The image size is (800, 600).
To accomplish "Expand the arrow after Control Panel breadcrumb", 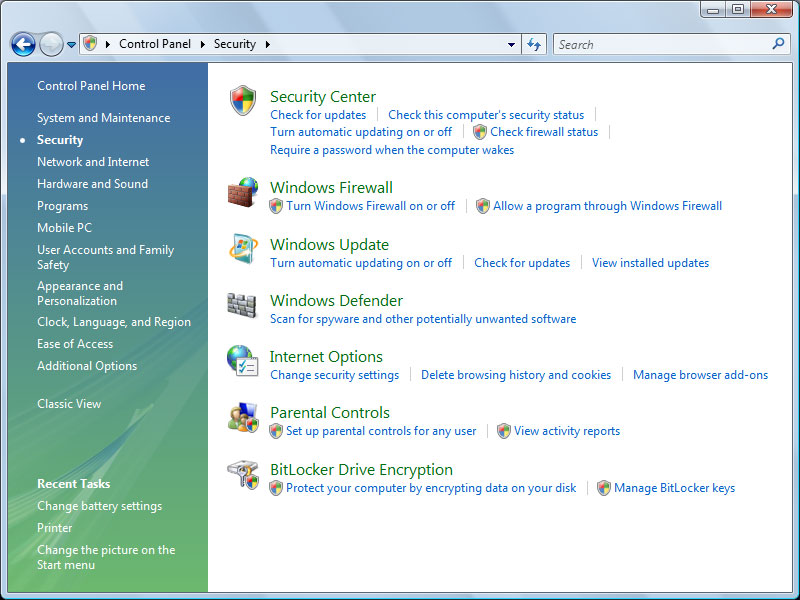I will (203, 44).
